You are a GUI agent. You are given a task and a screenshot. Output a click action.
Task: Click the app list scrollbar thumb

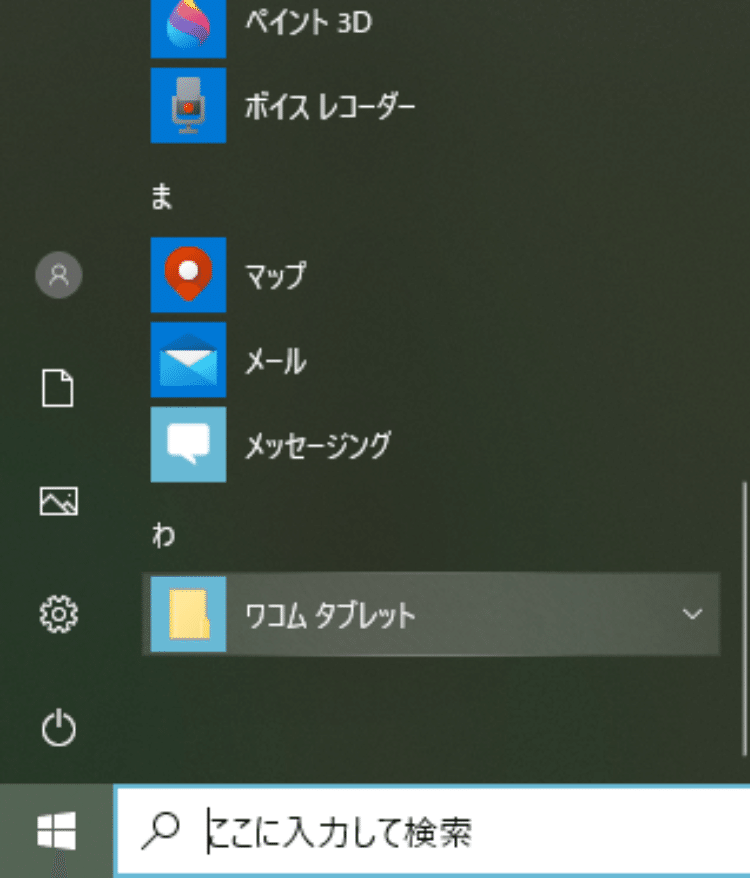point(744,618)
